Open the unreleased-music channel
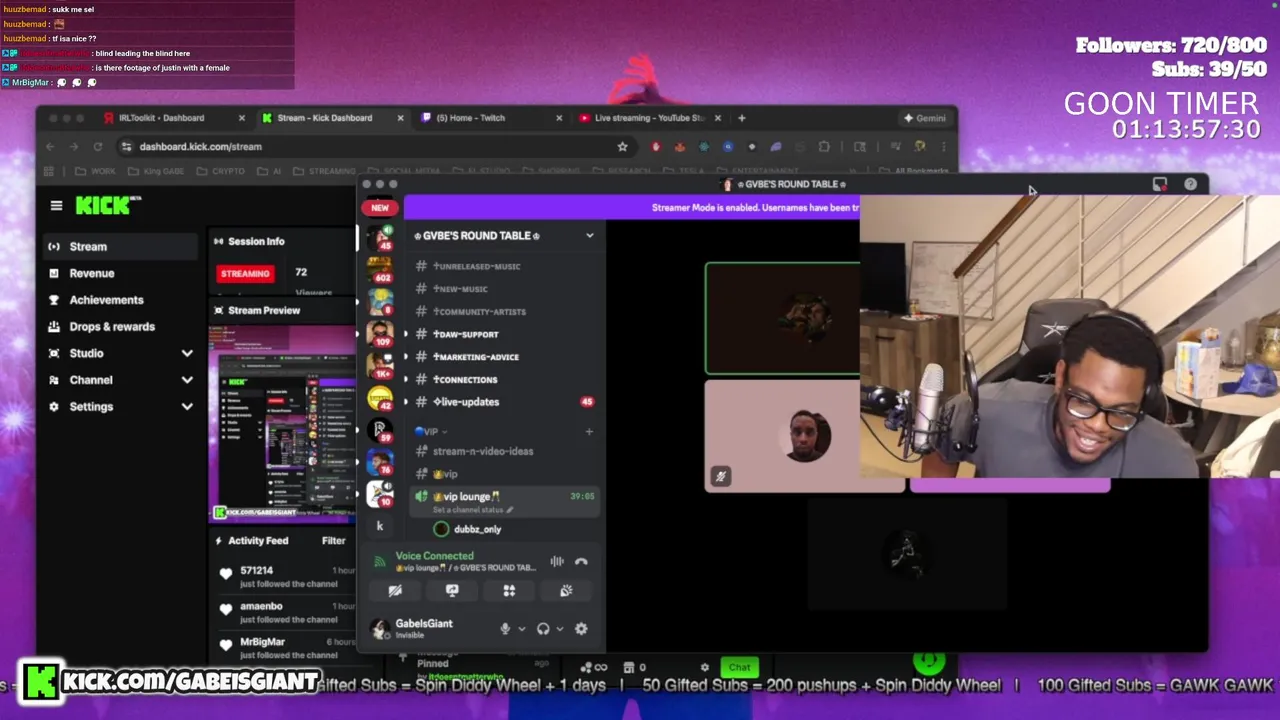The height and width of the screenshot is (720, 1280). click(x=476, y=267)
